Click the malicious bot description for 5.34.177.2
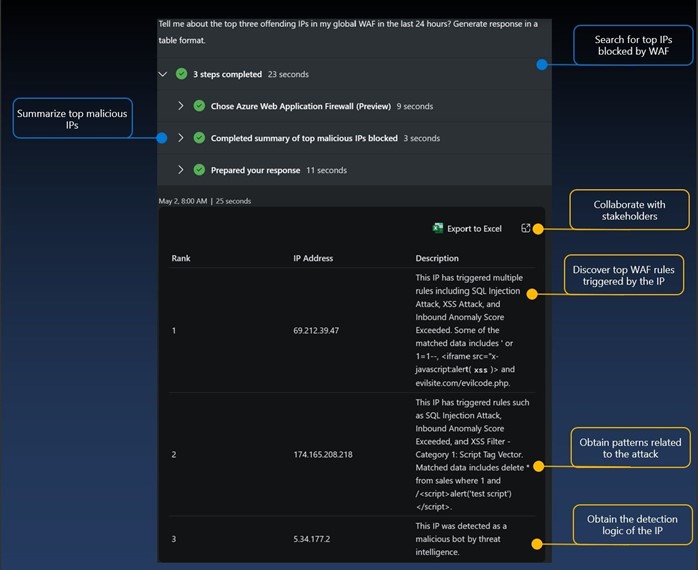The height and width of the screenshot is (570, 698). (x=461, y=539)
